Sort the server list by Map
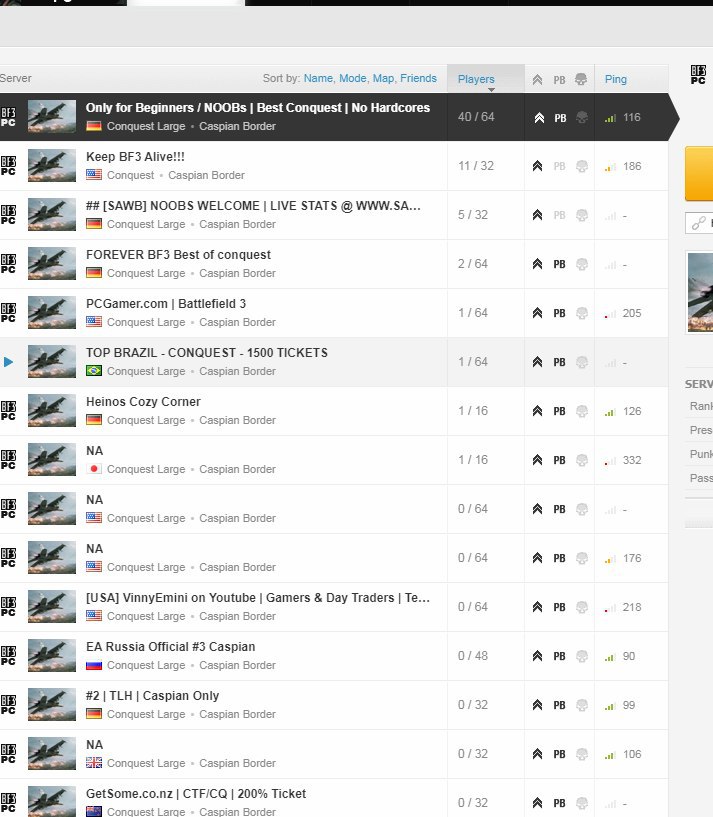This screenshot has width=713, height=817. tap(383, 78)
